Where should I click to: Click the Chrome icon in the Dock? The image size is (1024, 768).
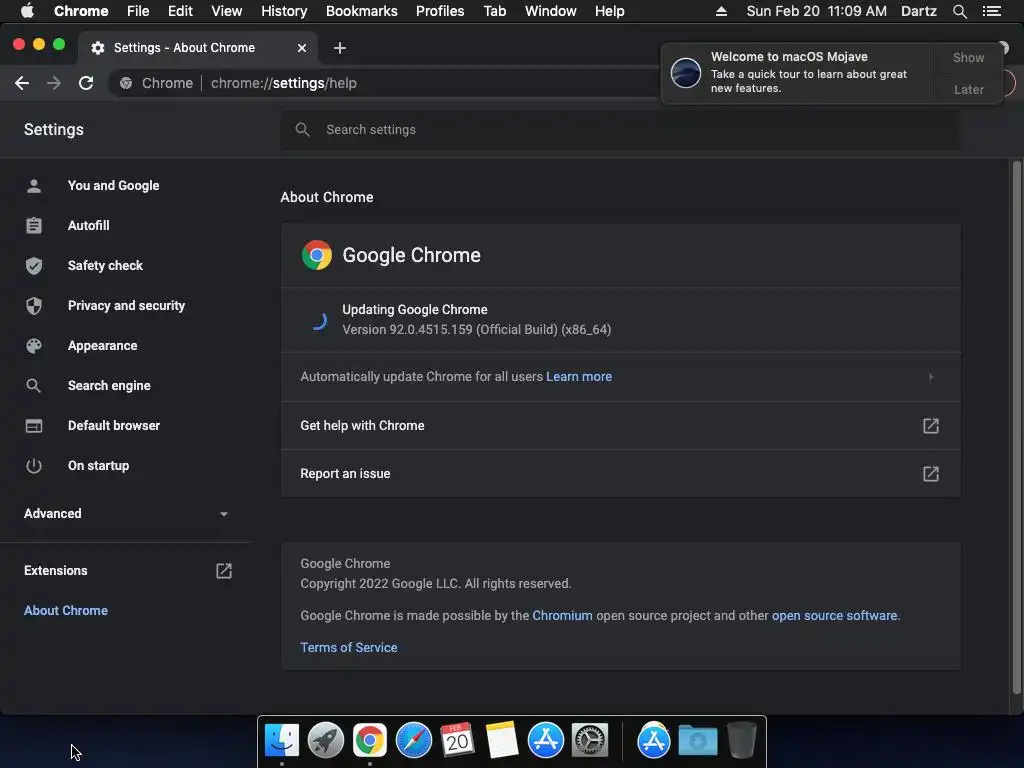click(x=370, y=740)
